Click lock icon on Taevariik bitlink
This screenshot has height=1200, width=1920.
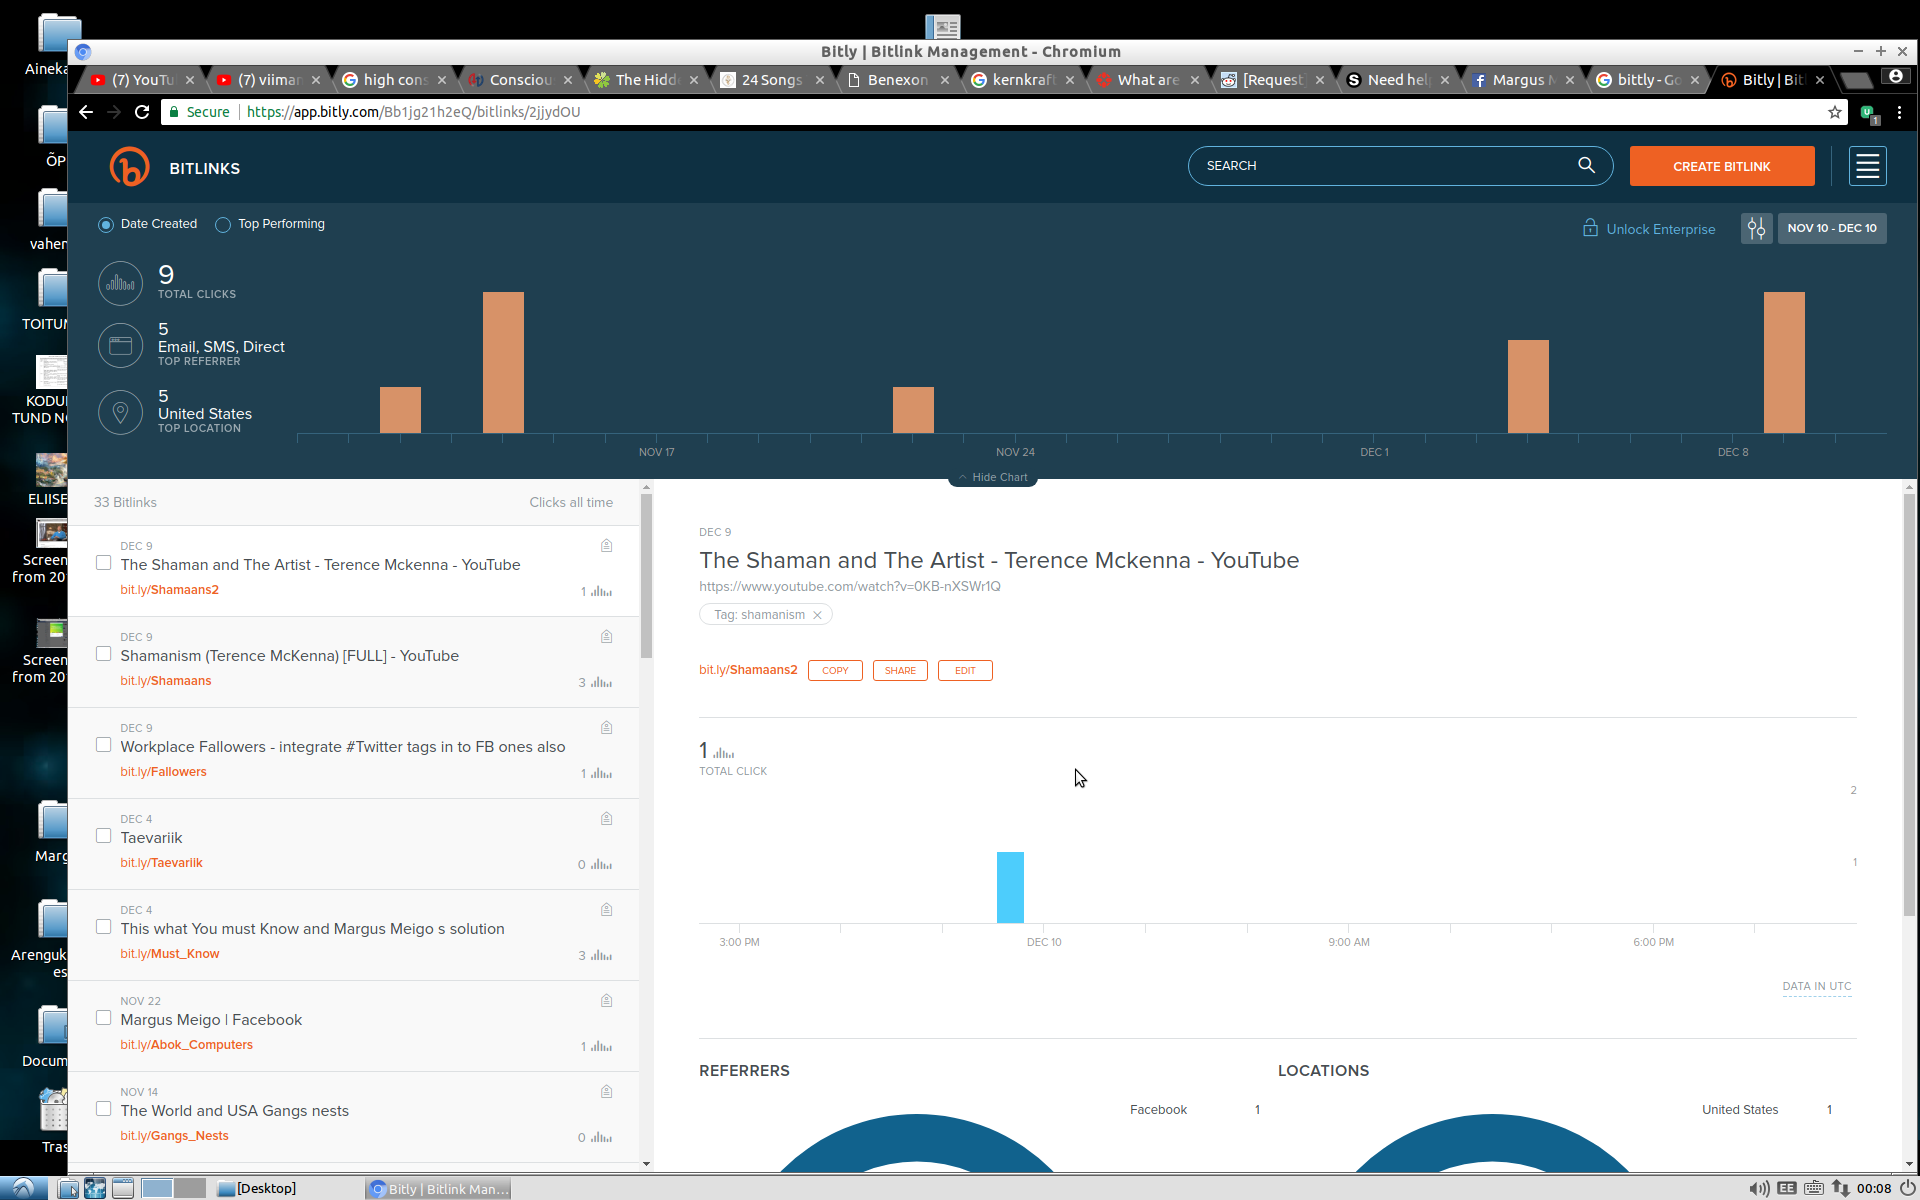point(606,818)
